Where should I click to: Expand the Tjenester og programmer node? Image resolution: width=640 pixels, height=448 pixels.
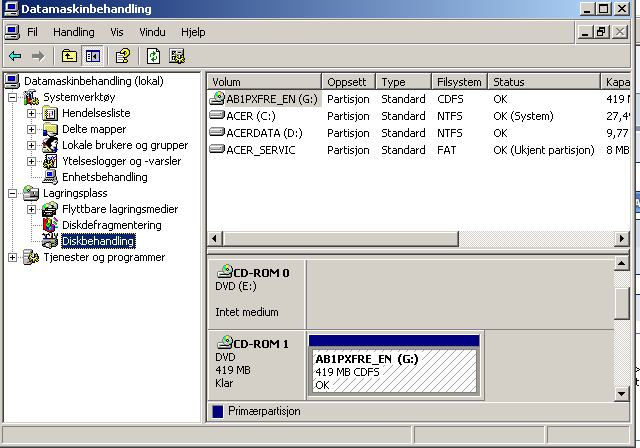coord(12,257)
